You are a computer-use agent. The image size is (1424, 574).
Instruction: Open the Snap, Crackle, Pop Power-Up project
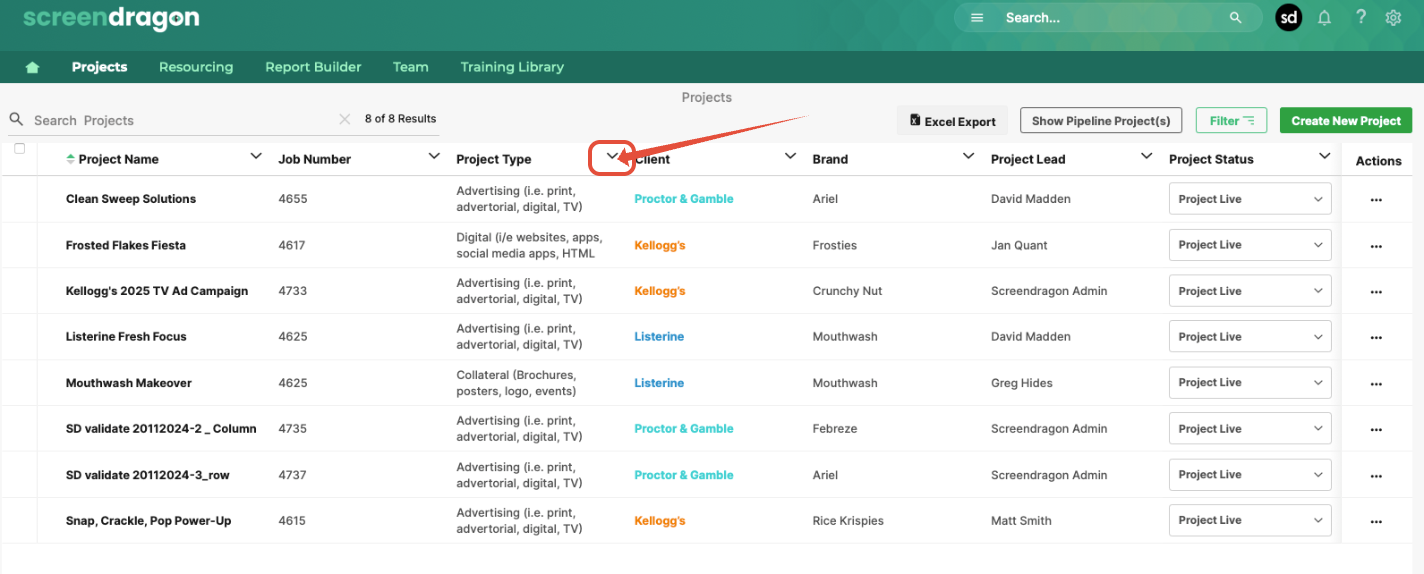[148, 521]
